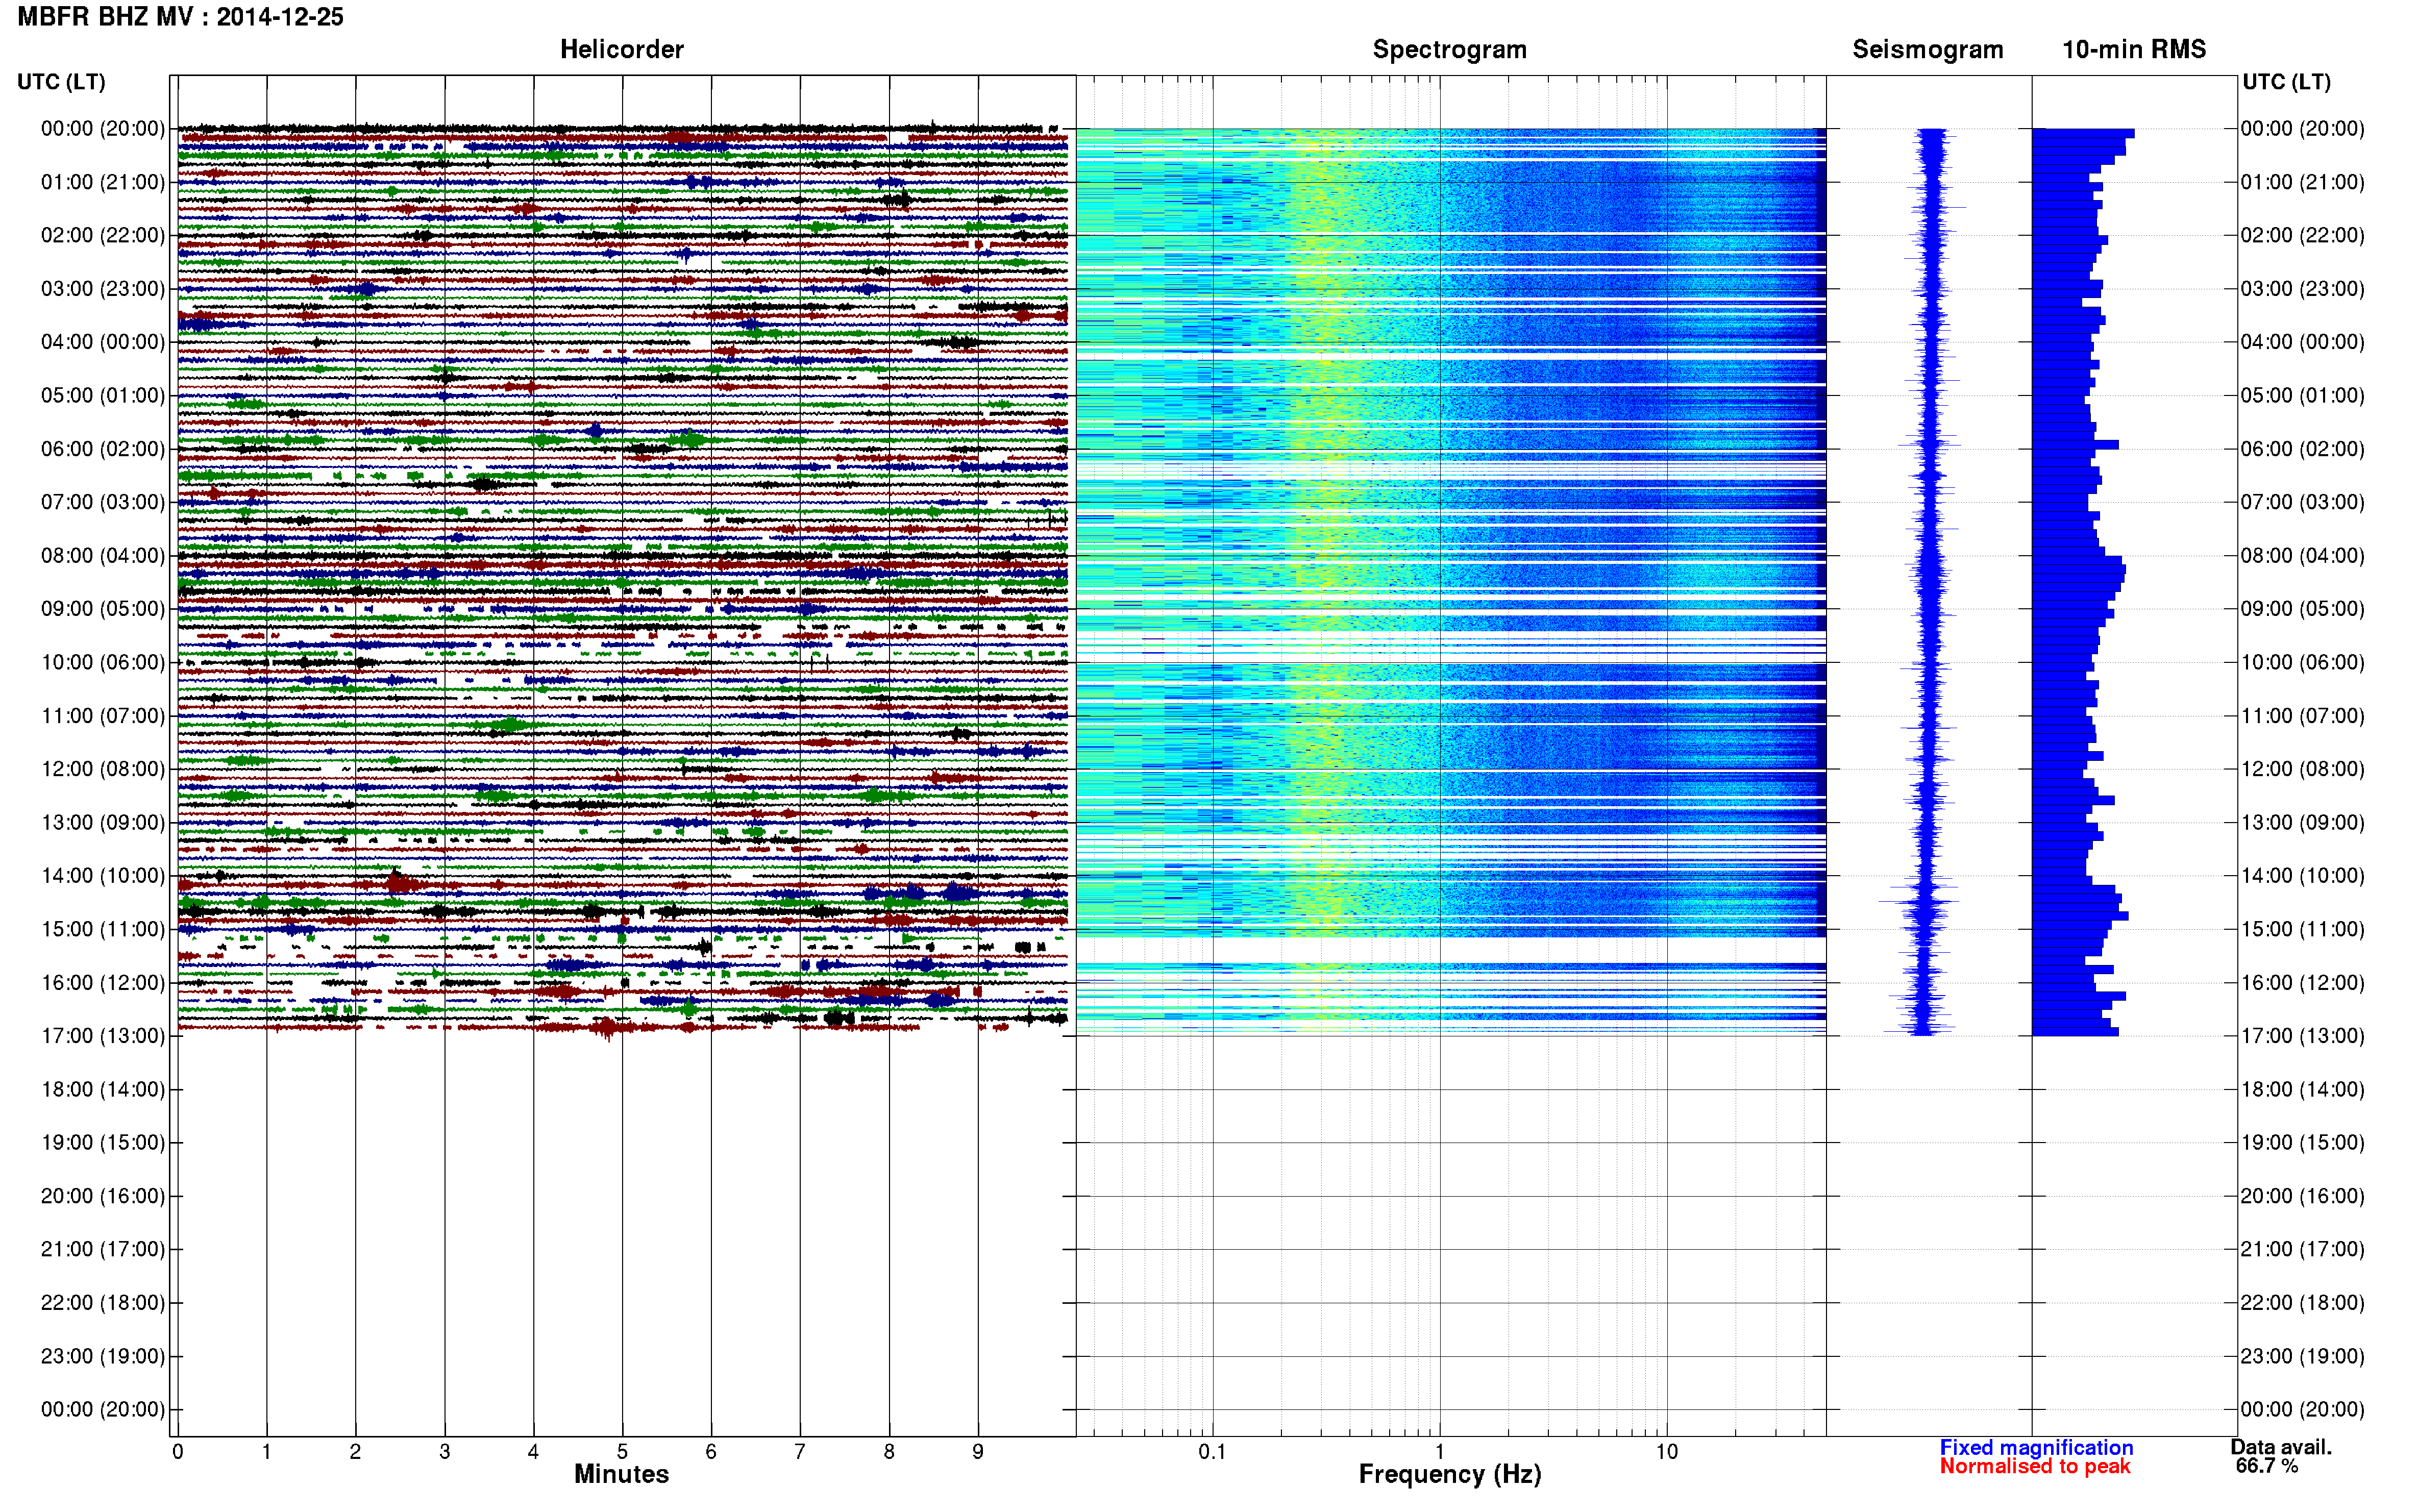Click frequency tick label '1' on spectrogram axis

[x=1439, y=1452]
